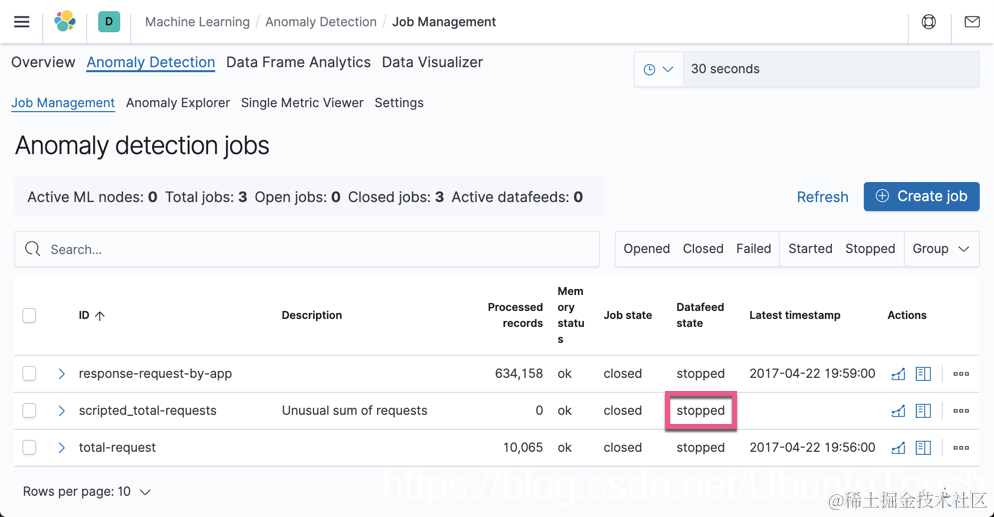Open the help menu icon
Viewport: 994px width, 517px height.
point(929,22)
